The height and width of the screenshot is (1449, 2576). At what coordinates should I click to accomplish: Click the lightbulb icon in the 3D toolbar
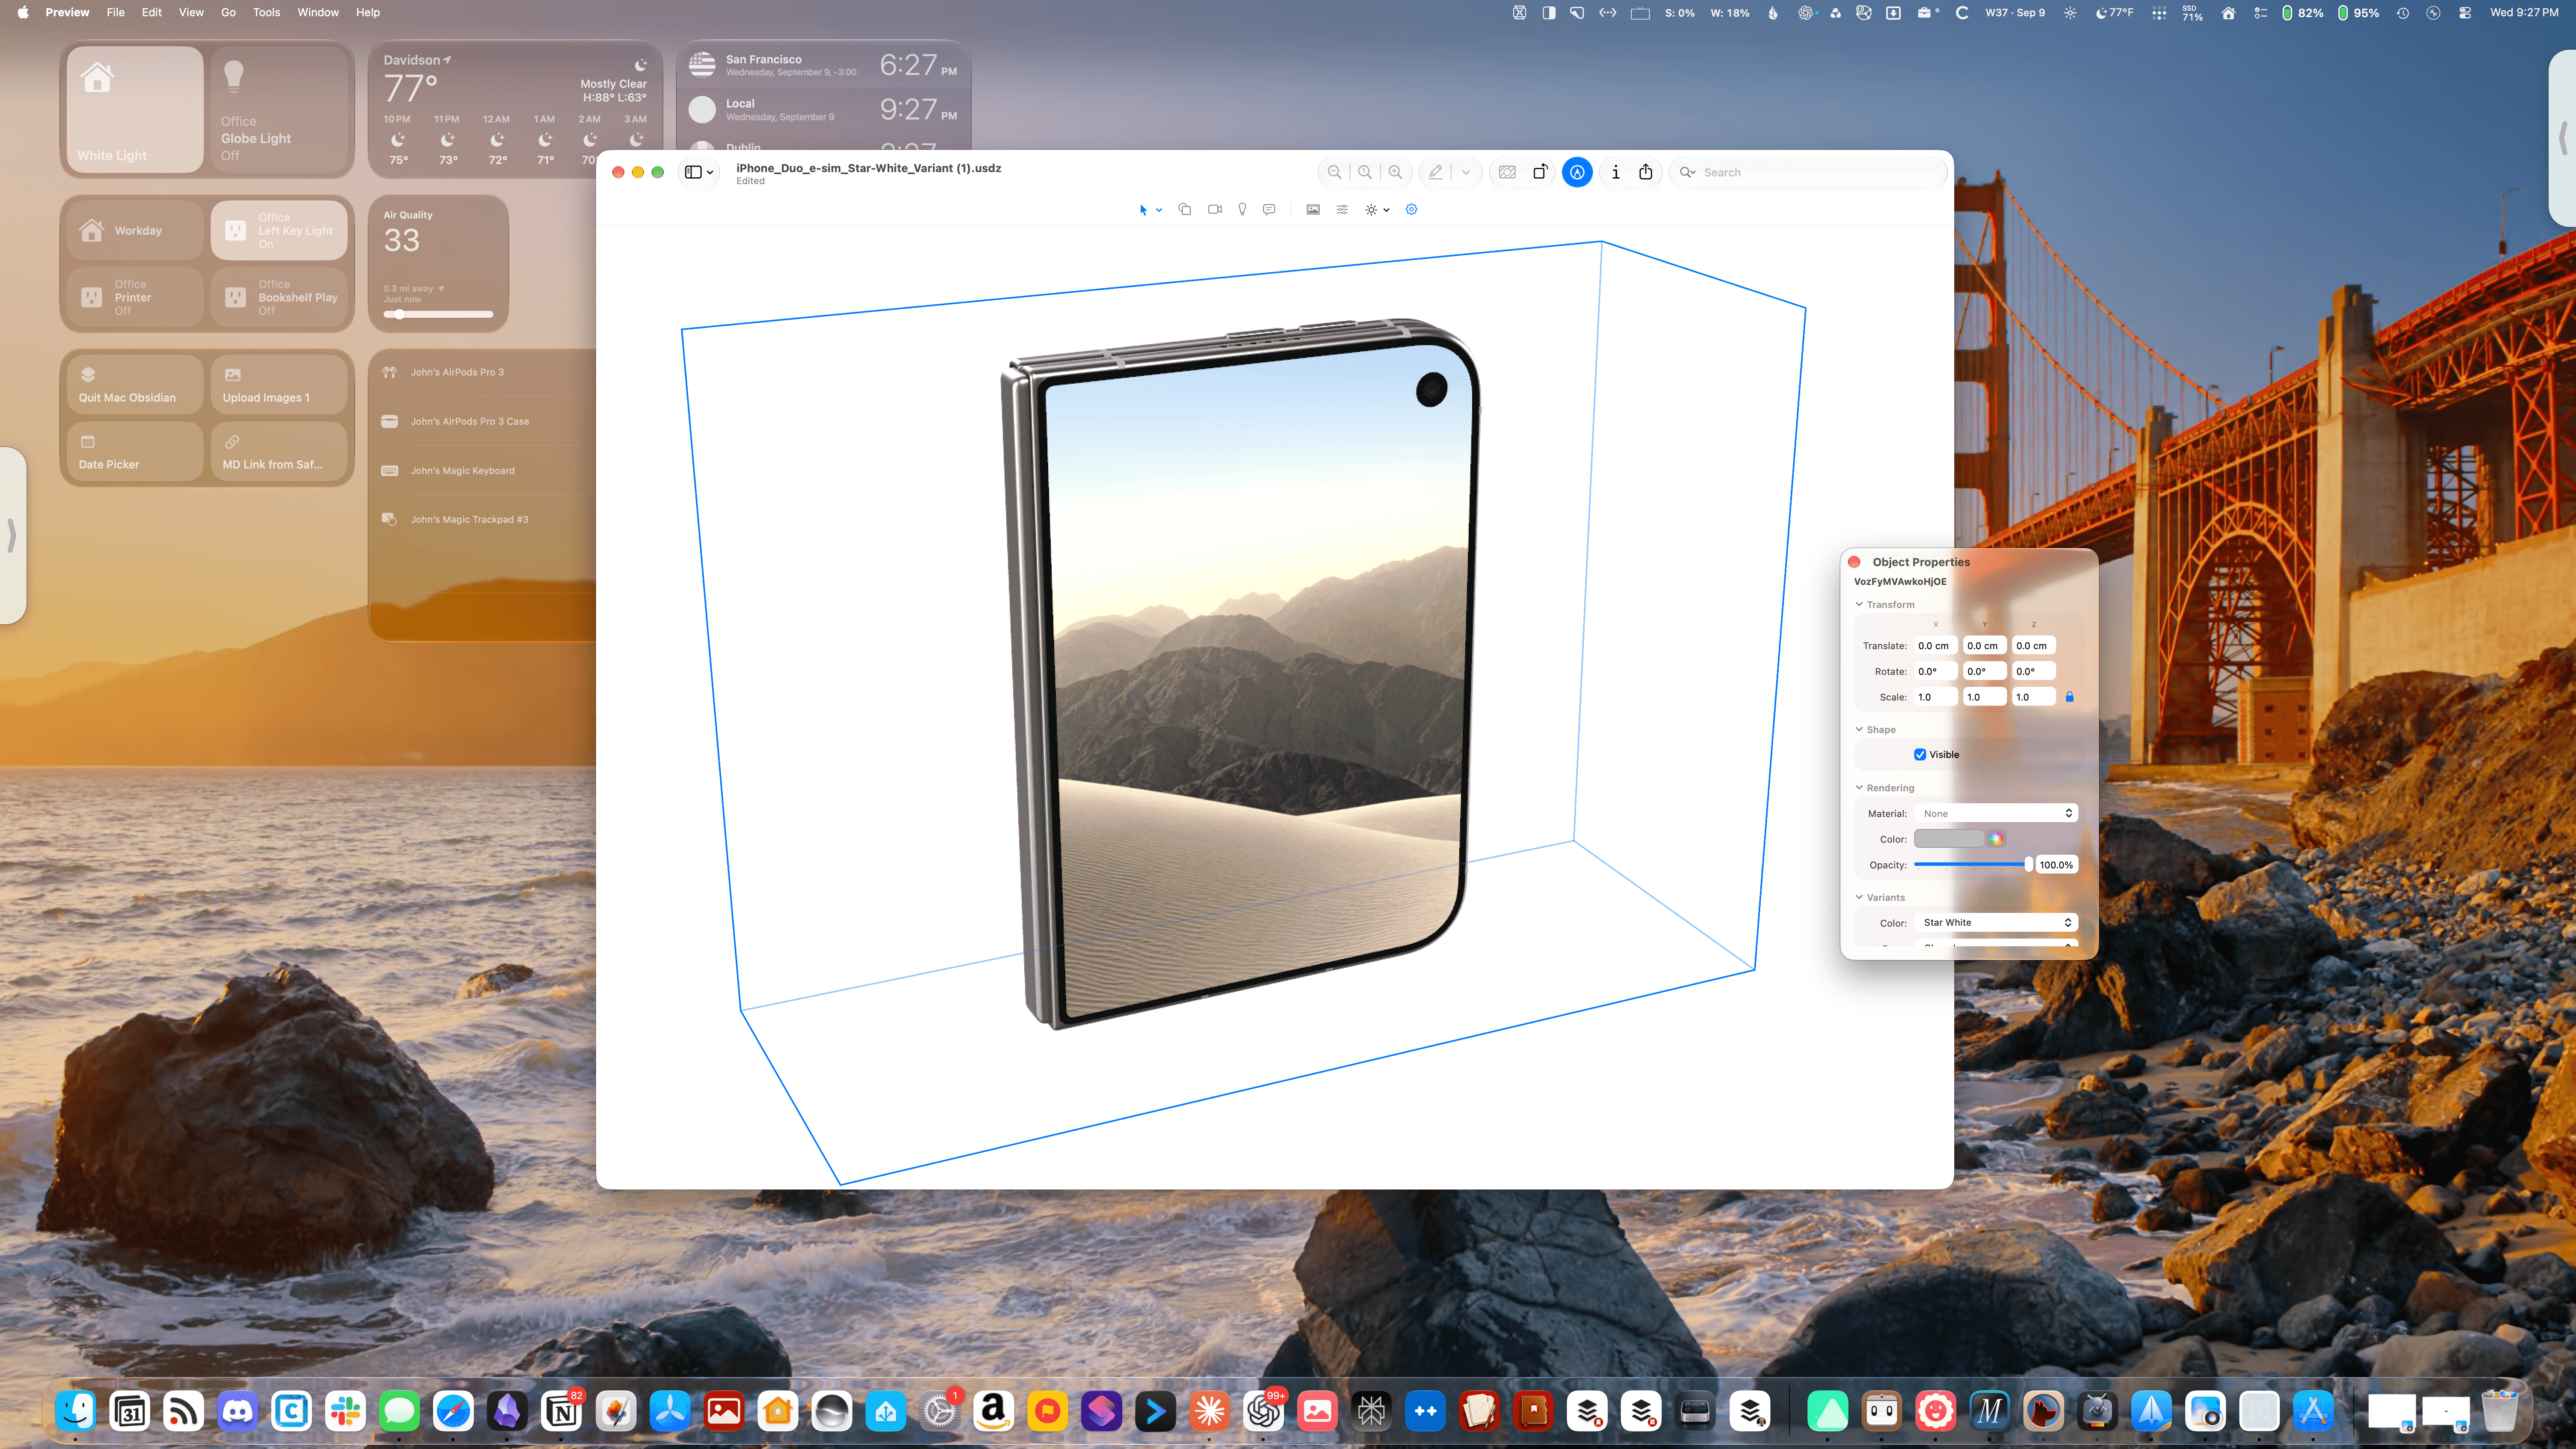pos(1242,209)
